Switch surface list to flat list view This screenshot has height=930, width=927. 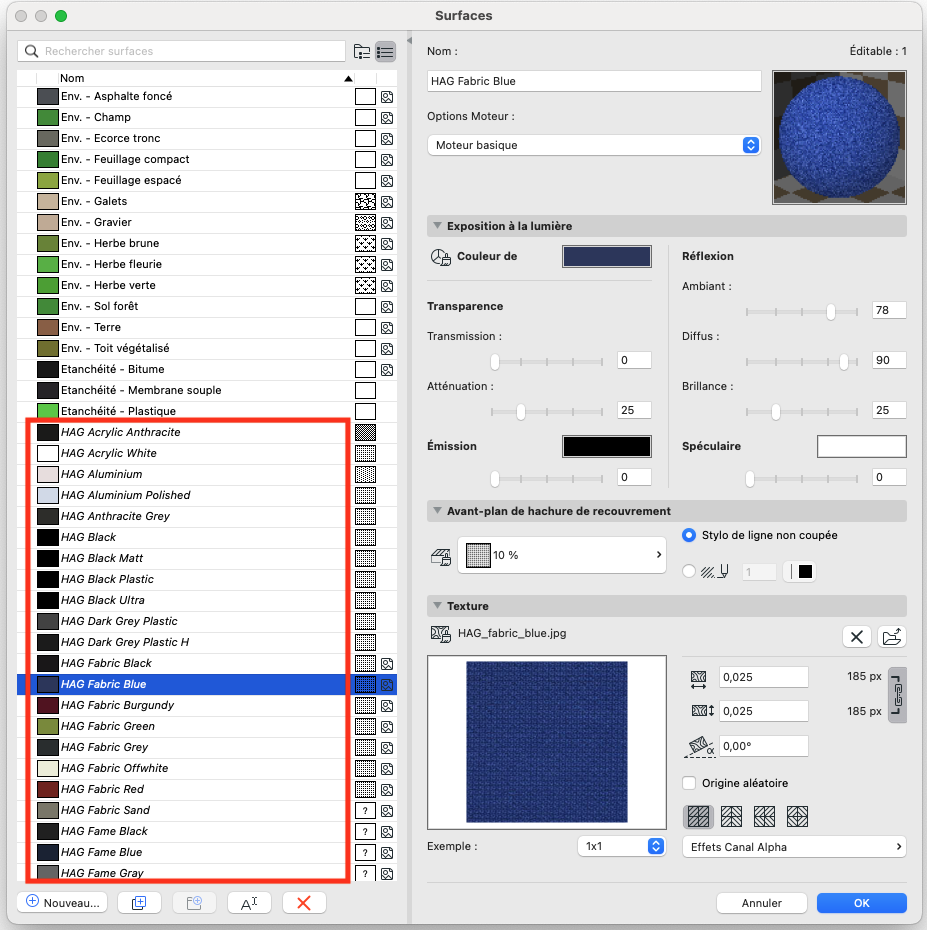pos(386,52)
